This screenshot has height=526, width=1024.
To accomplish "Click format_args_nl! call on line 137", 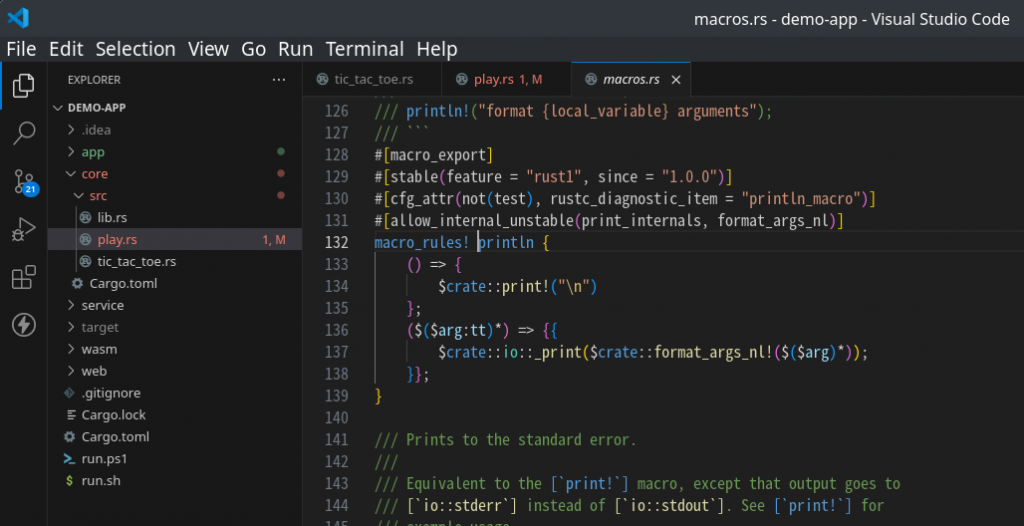I will [x=714, y=352].
